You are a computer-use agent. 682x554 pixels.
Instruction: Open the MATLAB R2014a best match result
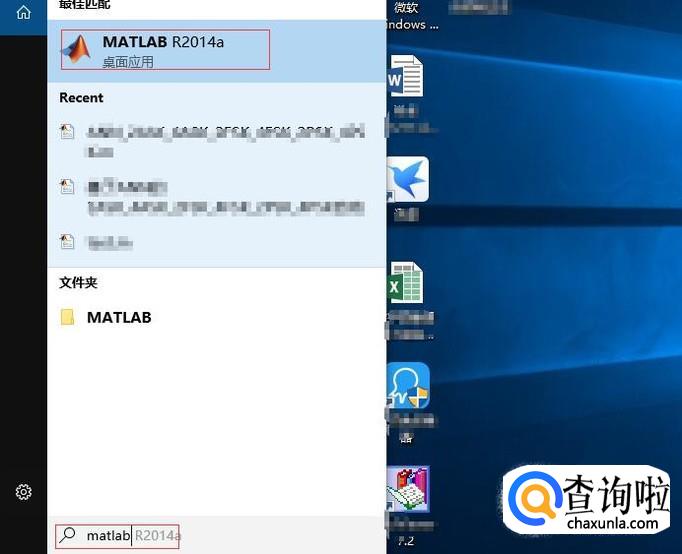point(217,51)
